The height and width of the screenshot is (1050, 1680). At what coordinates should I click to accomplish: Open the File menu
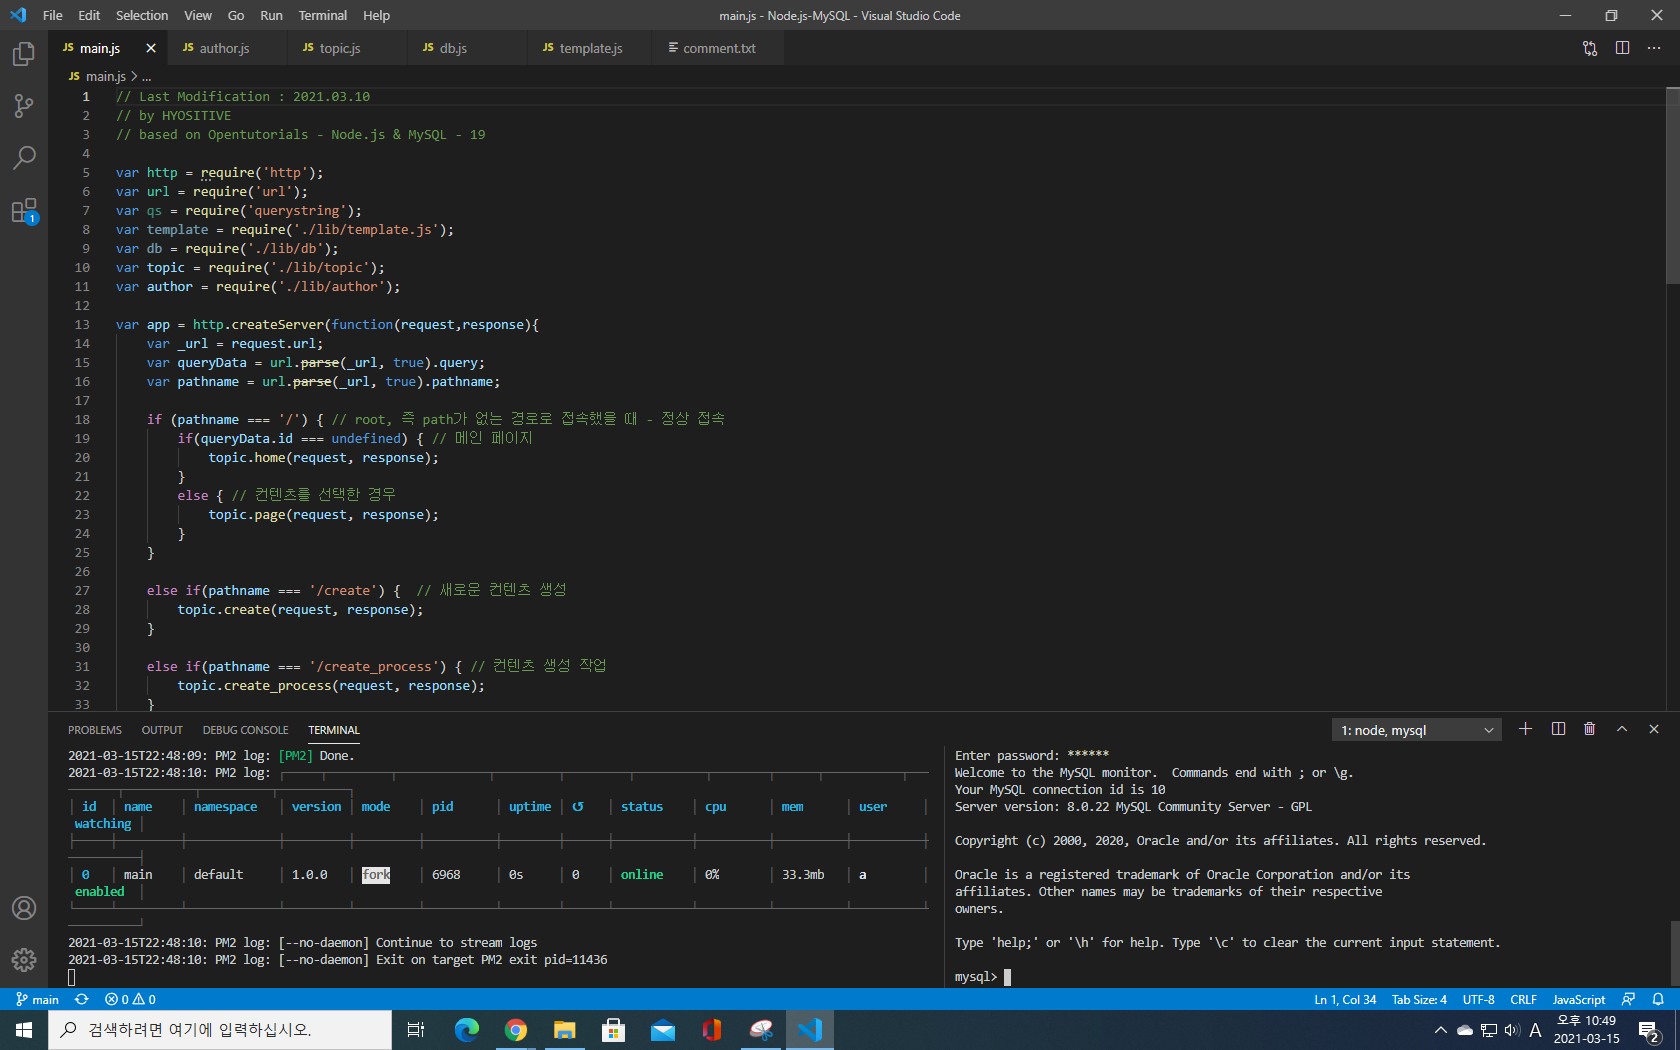[53, 15]
